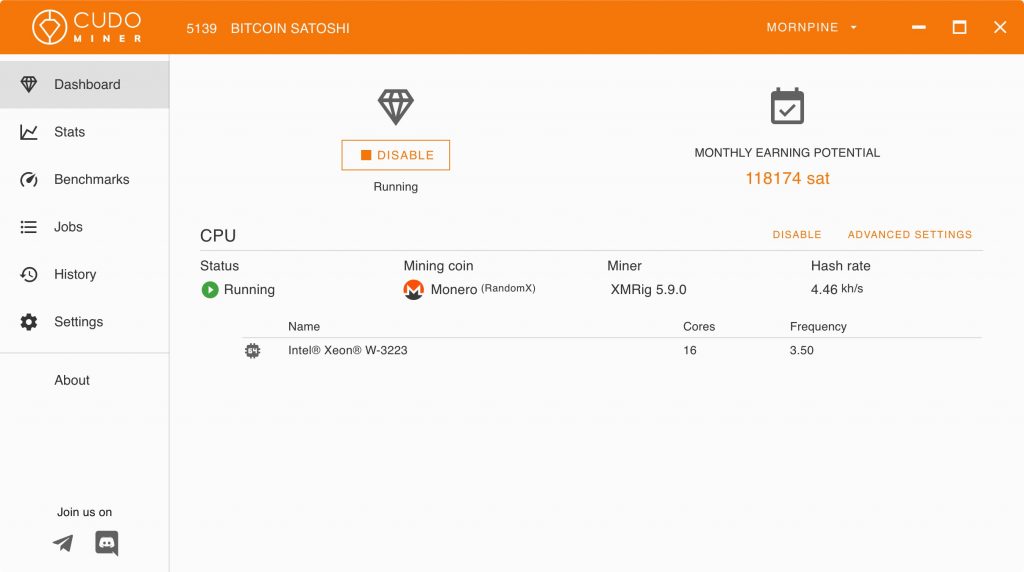Click the Monero (RandomX) coin label
The image size is (1024, 572).
(x=483, y=289)
